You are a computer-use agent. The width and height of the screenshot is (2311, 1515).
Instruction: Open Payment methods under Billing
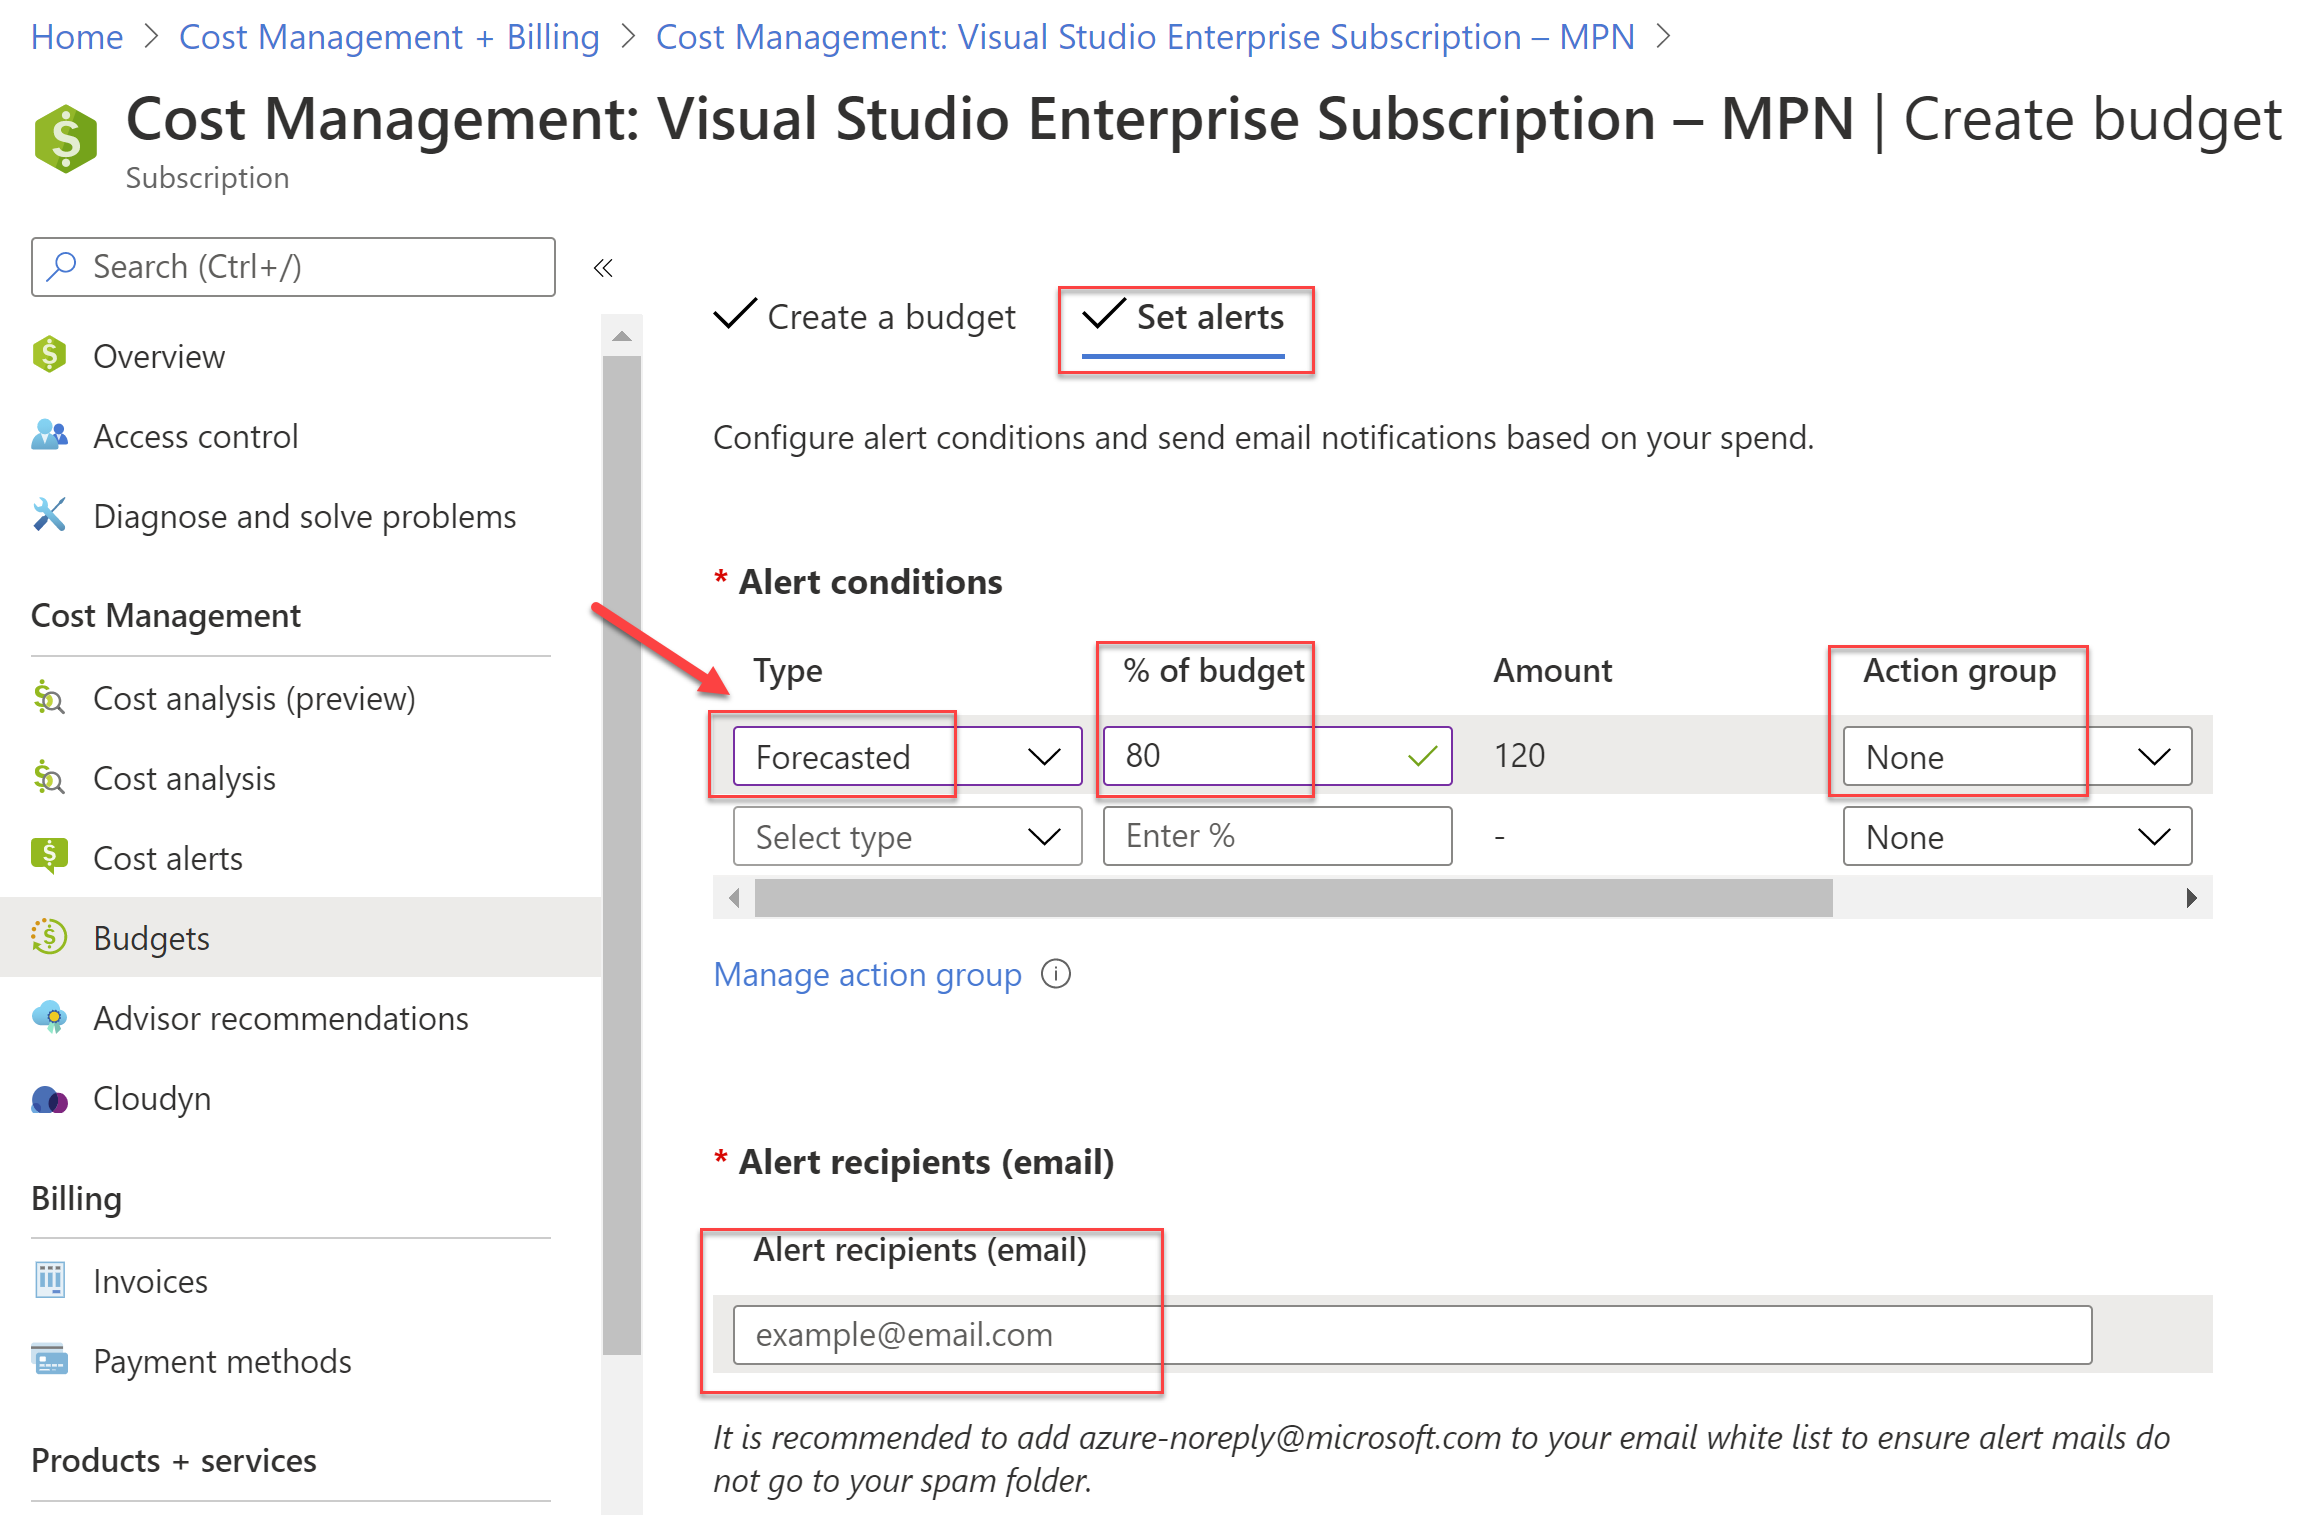point(222,1361)
